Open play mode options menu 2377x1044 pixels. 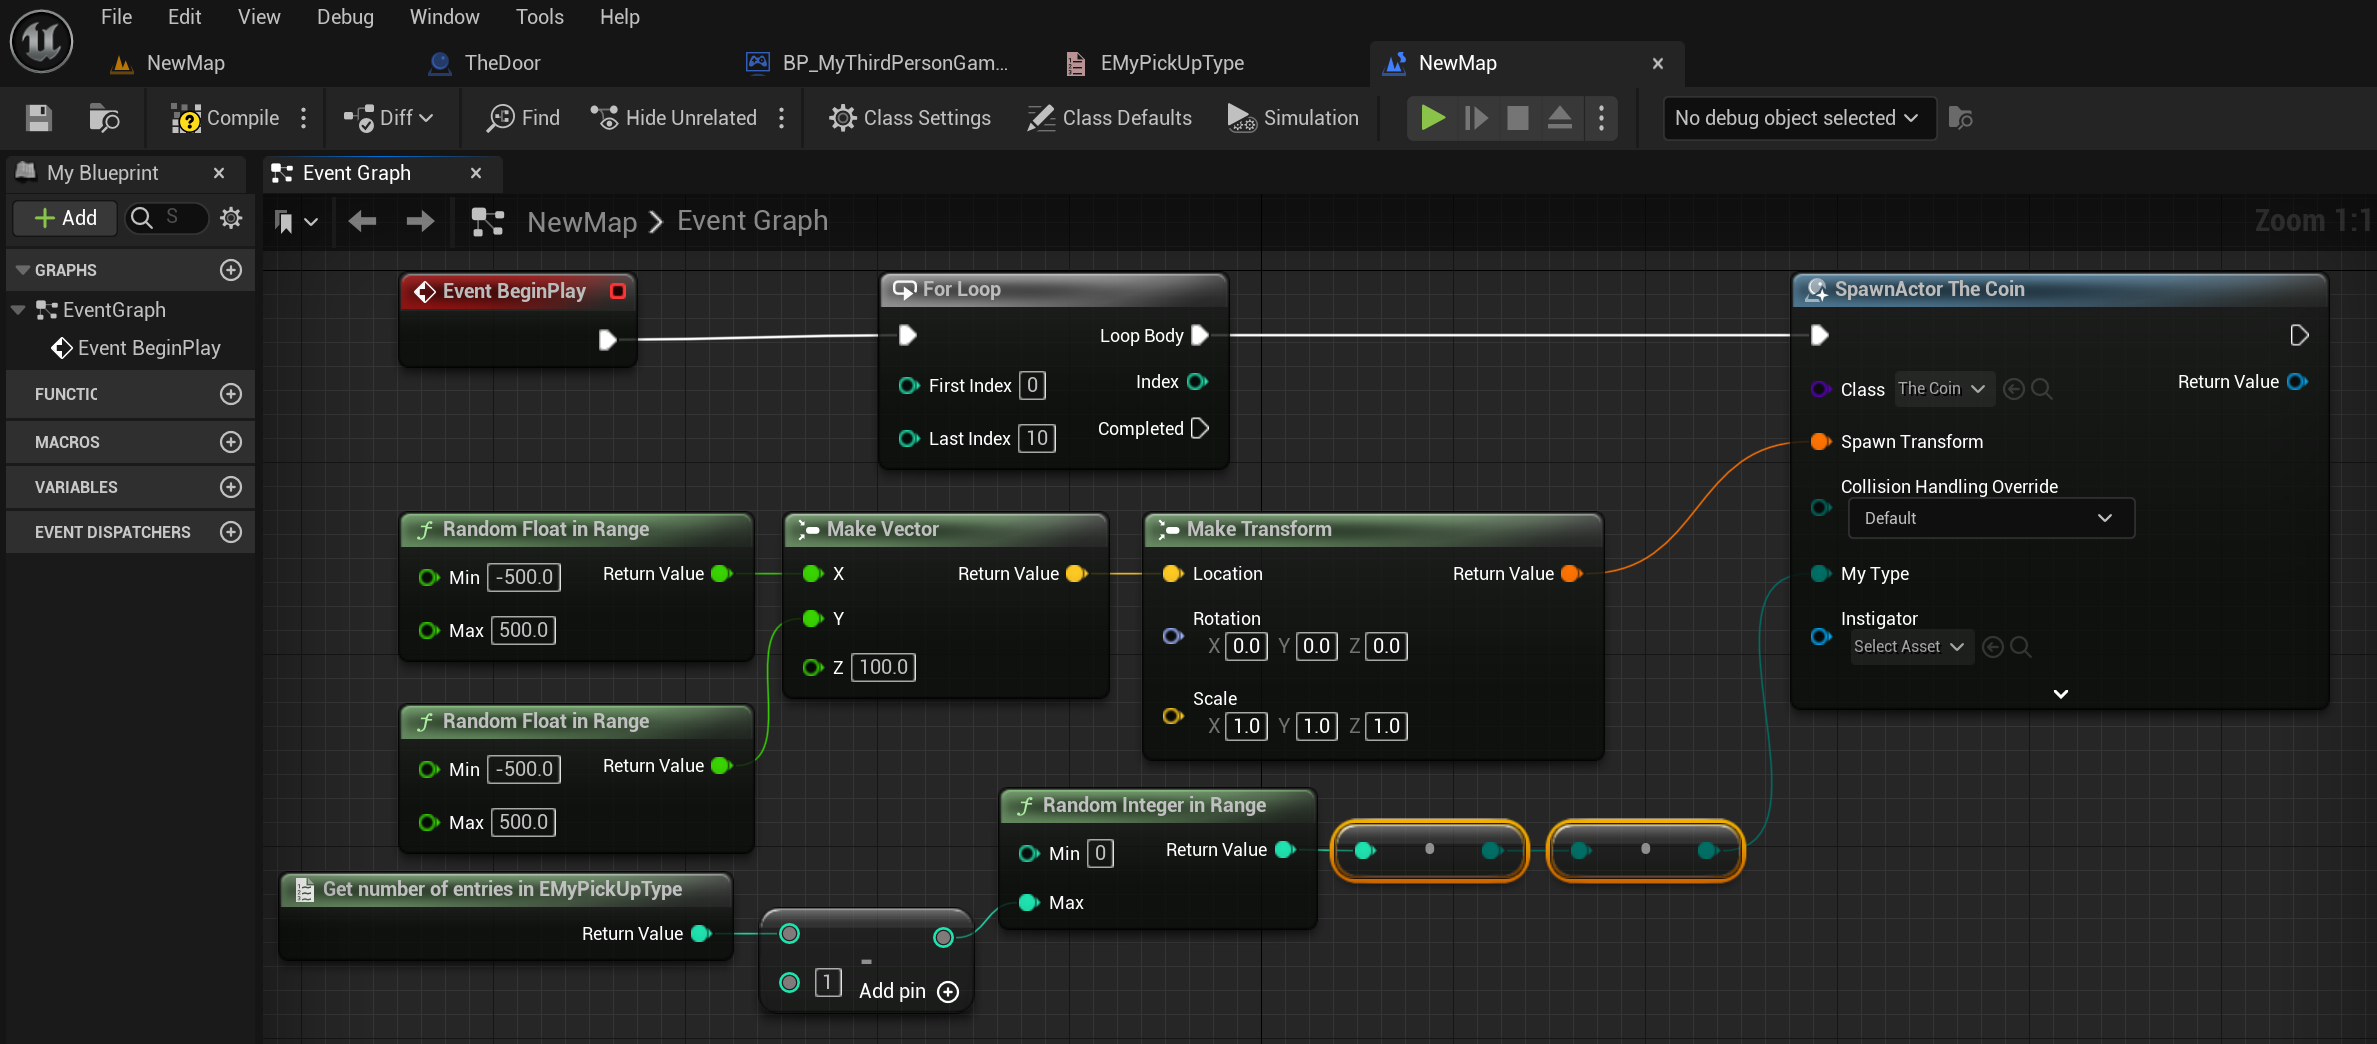(1602, 118)
